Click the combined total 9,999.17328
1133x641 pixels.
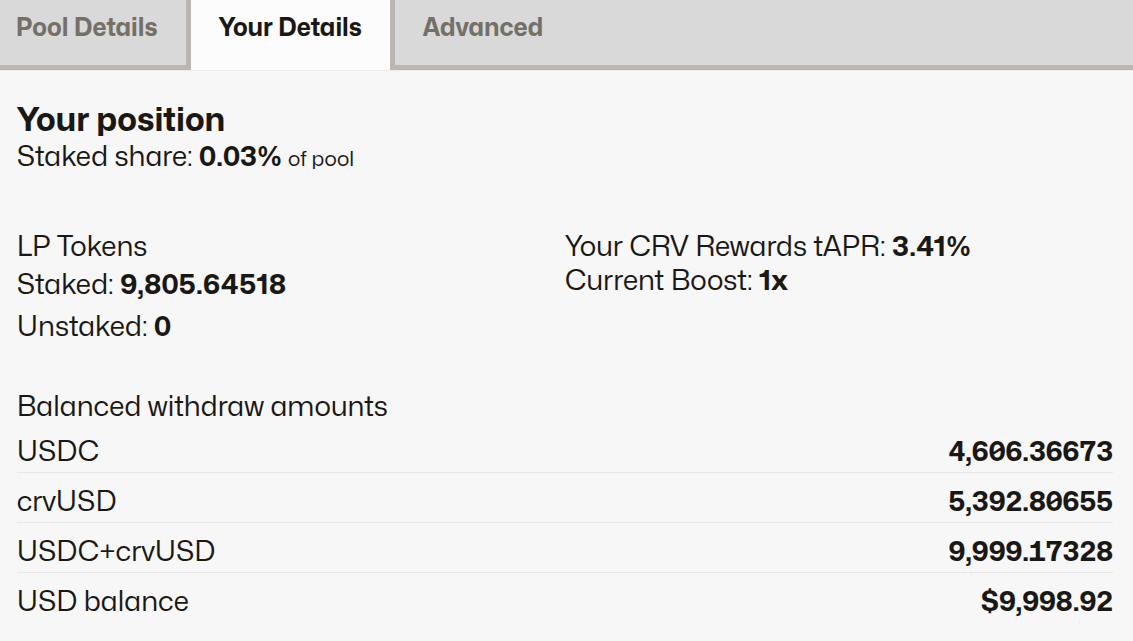click(1030, 550)
